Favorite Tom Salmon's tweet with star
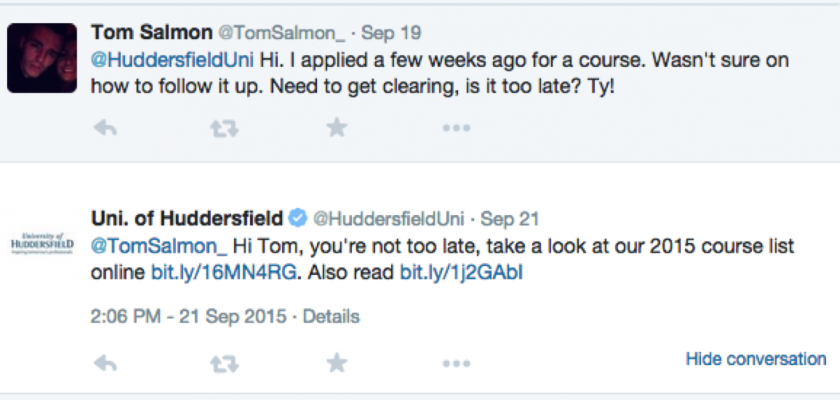Viewport: 840px width, 400px height. pyautogui.click(x=338, y=127)
